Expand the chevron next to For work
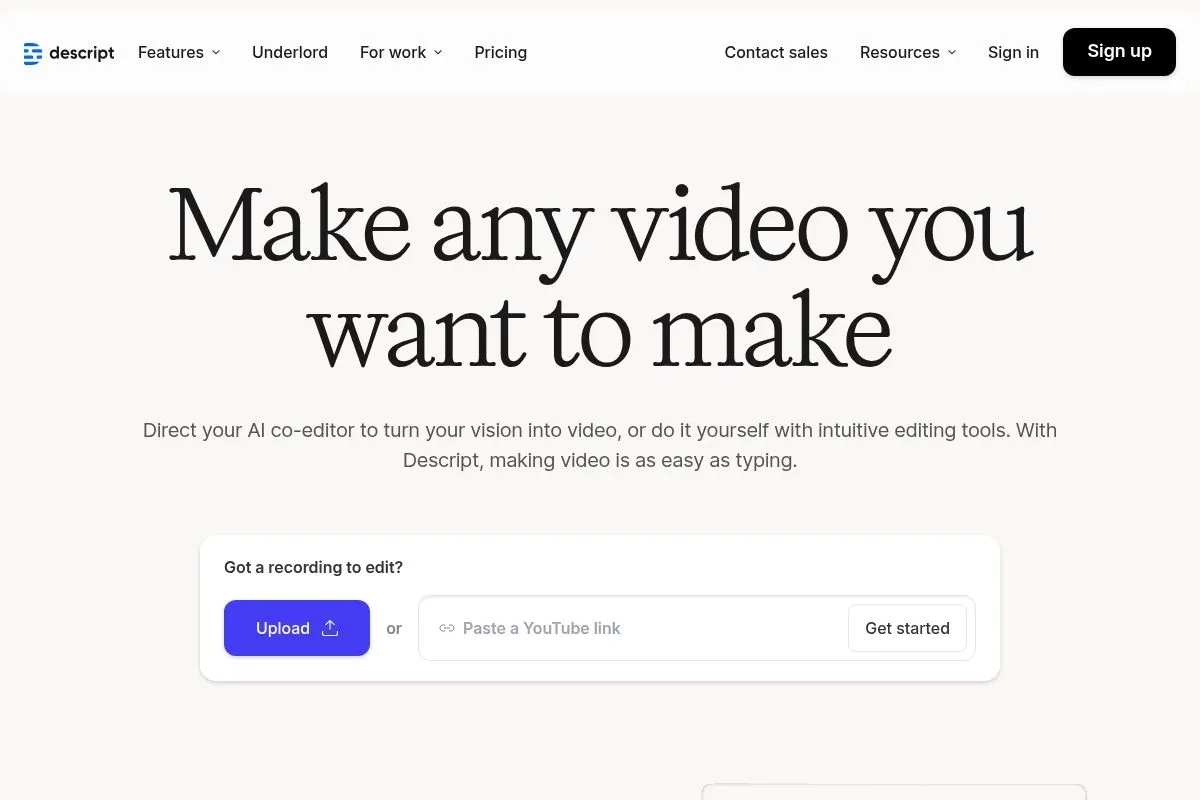1200x800 pixels. (x=438, y=53)
